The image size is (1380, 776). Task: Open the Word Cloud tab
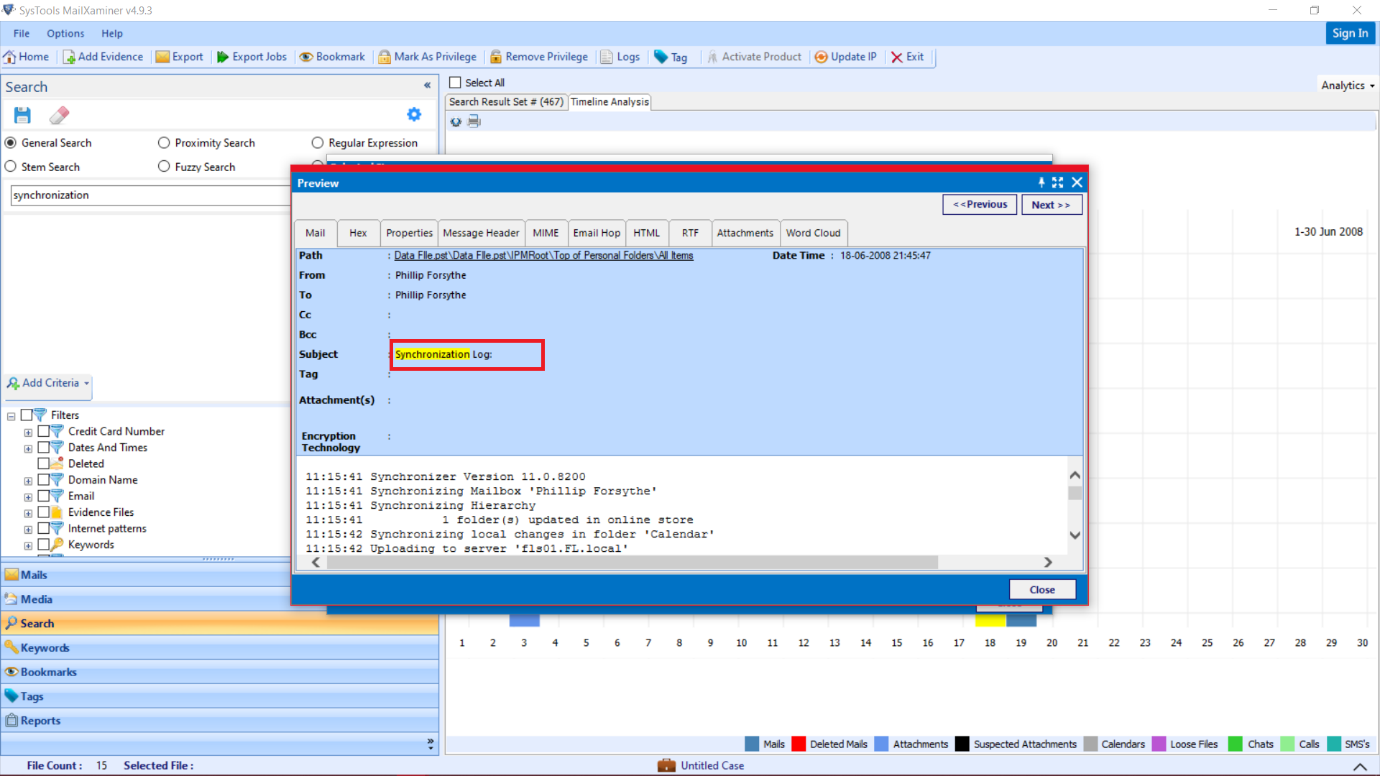click(x=813, y=232)
